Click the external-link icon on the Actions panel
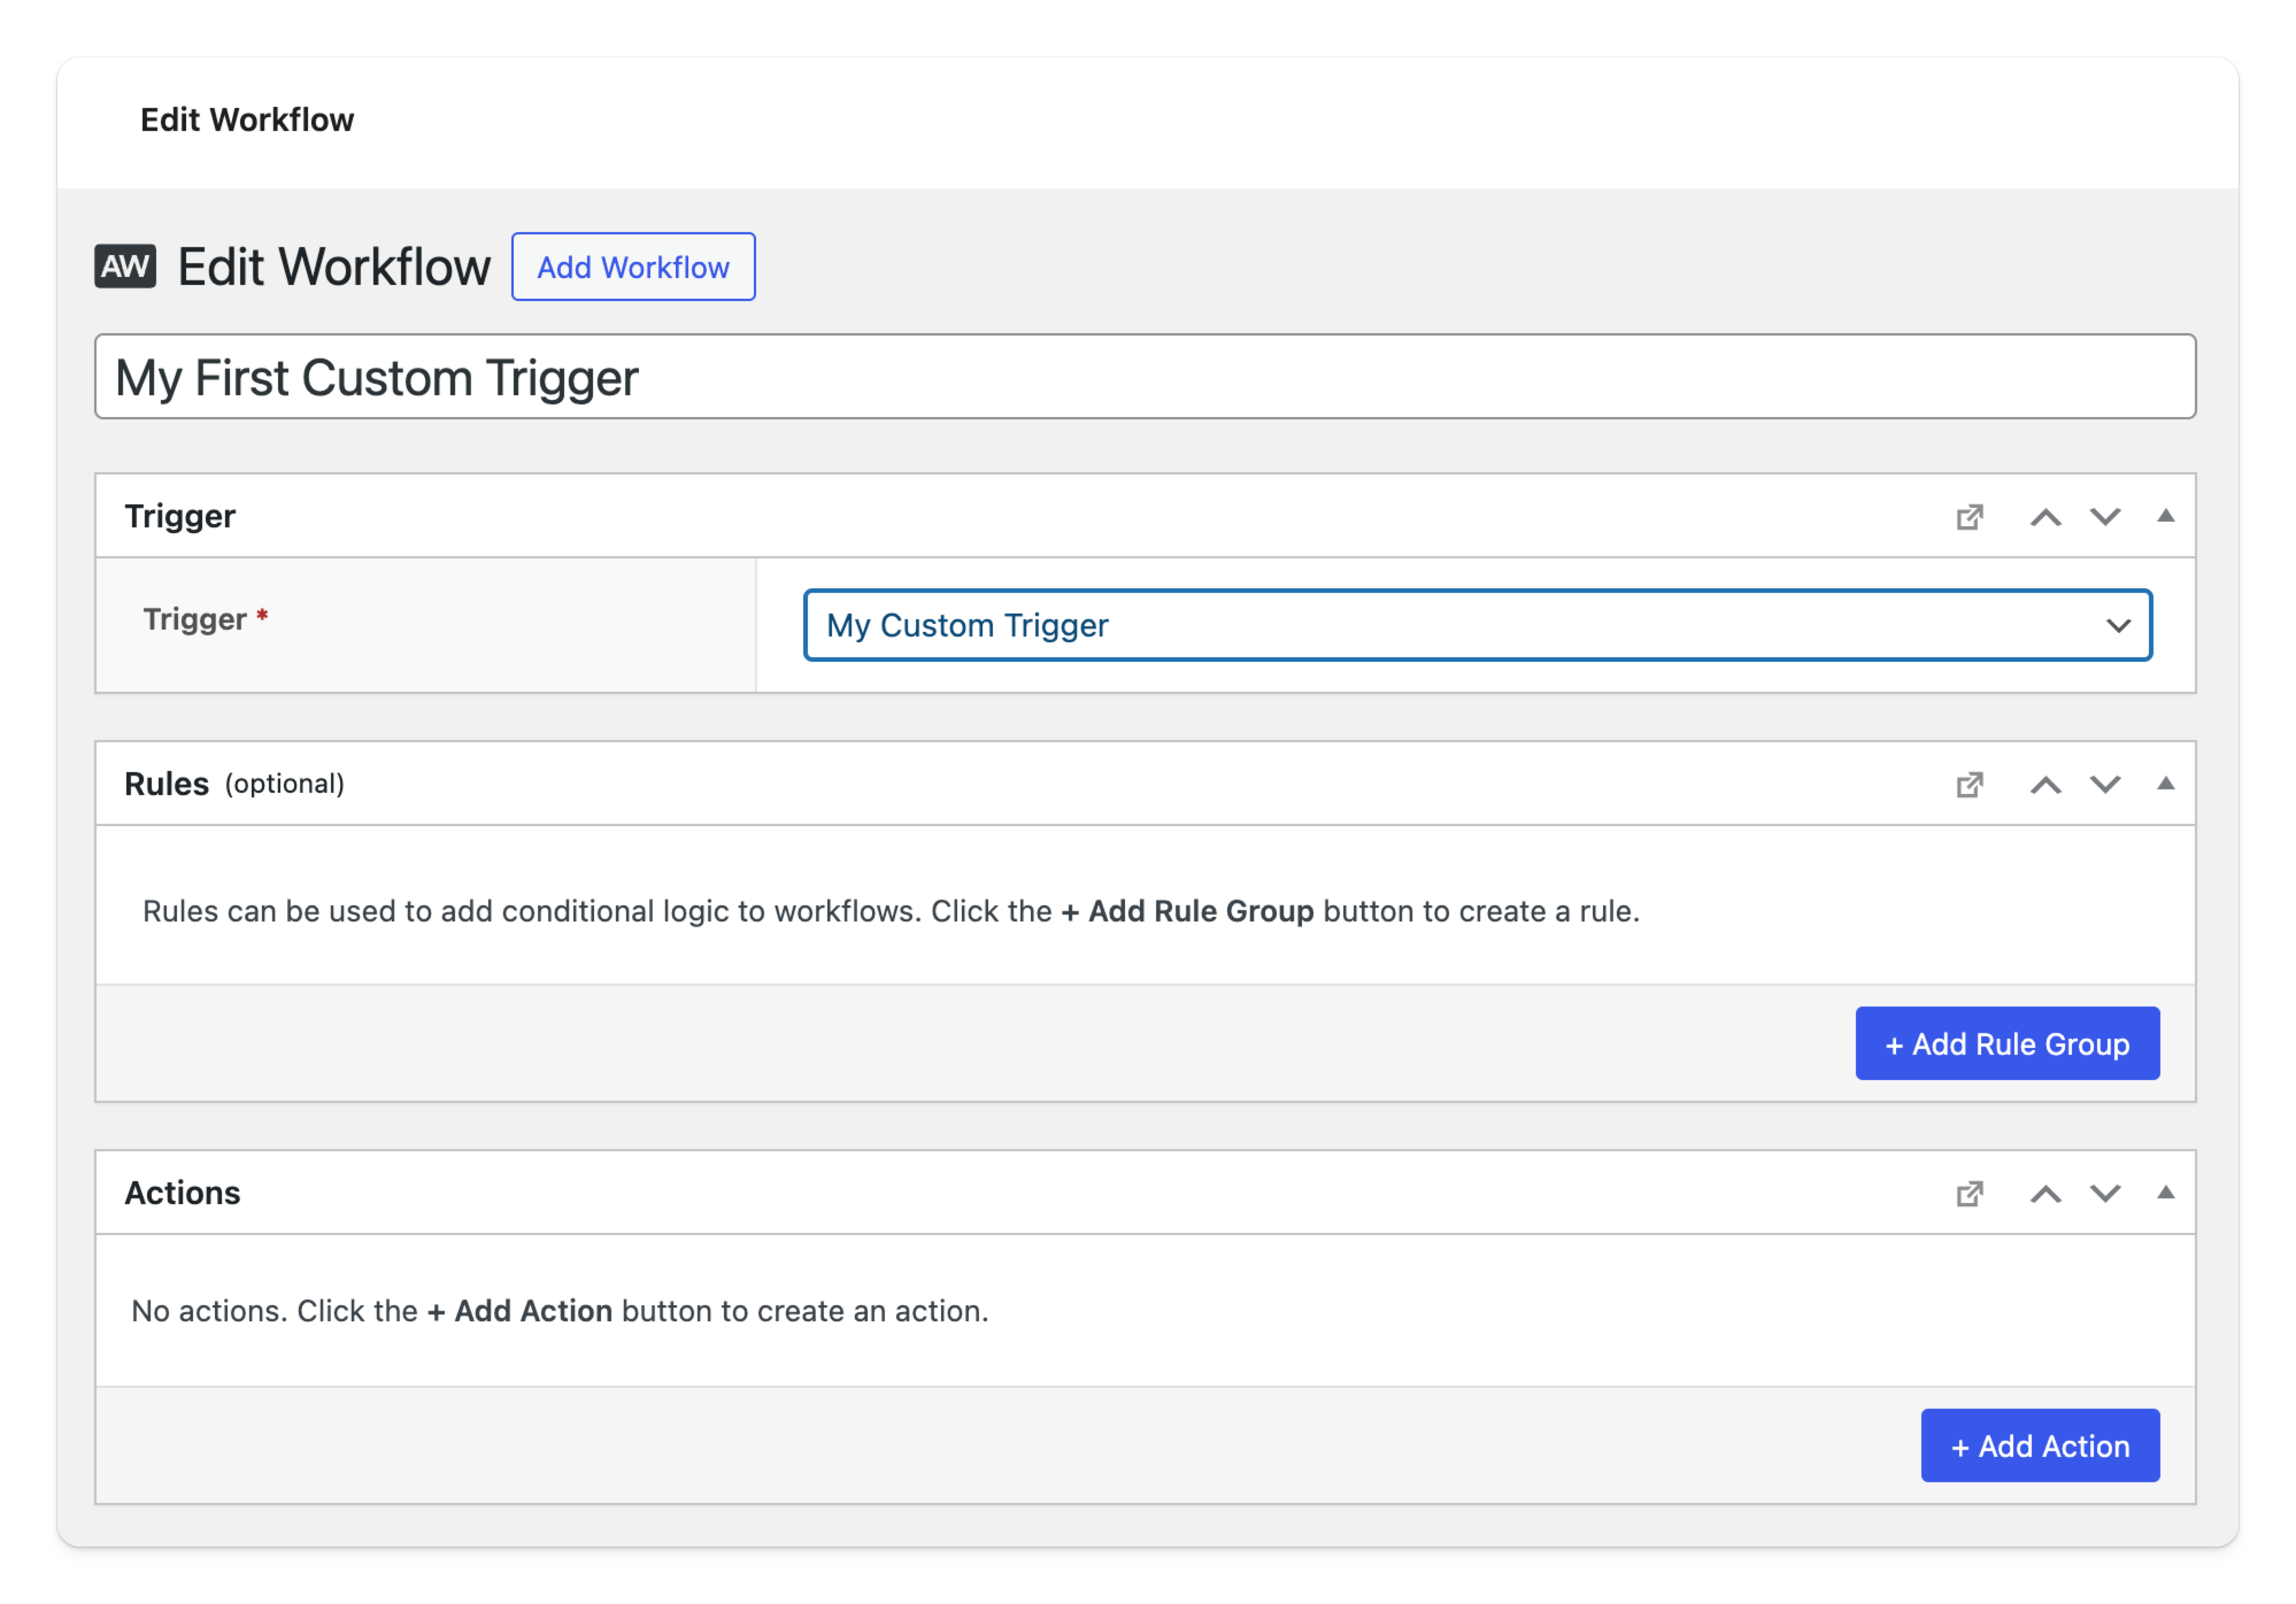 click(1971, 1193)
